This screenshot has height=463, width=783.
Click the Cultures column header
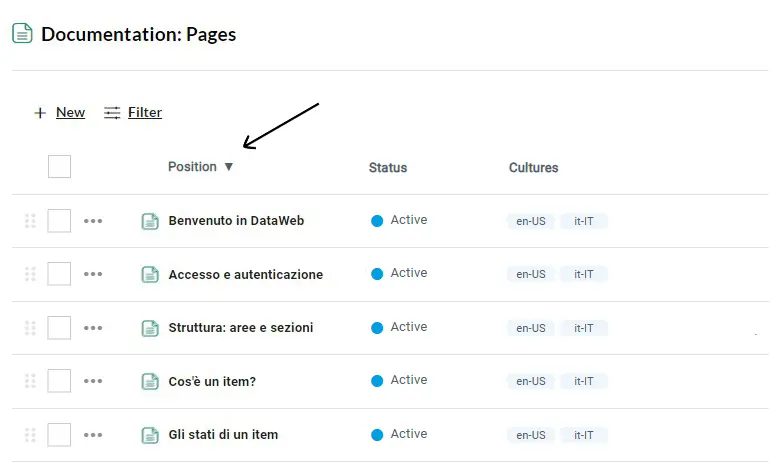[533, 168]
